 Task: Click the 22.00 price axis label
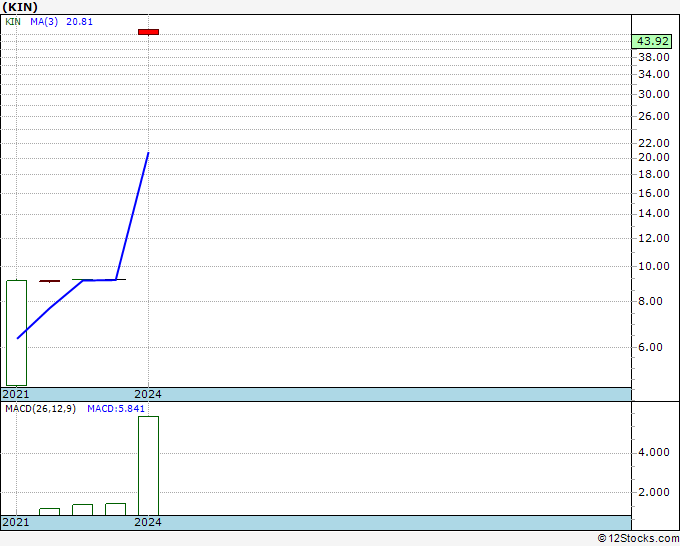pyautogui.click(x=654, y=143)
